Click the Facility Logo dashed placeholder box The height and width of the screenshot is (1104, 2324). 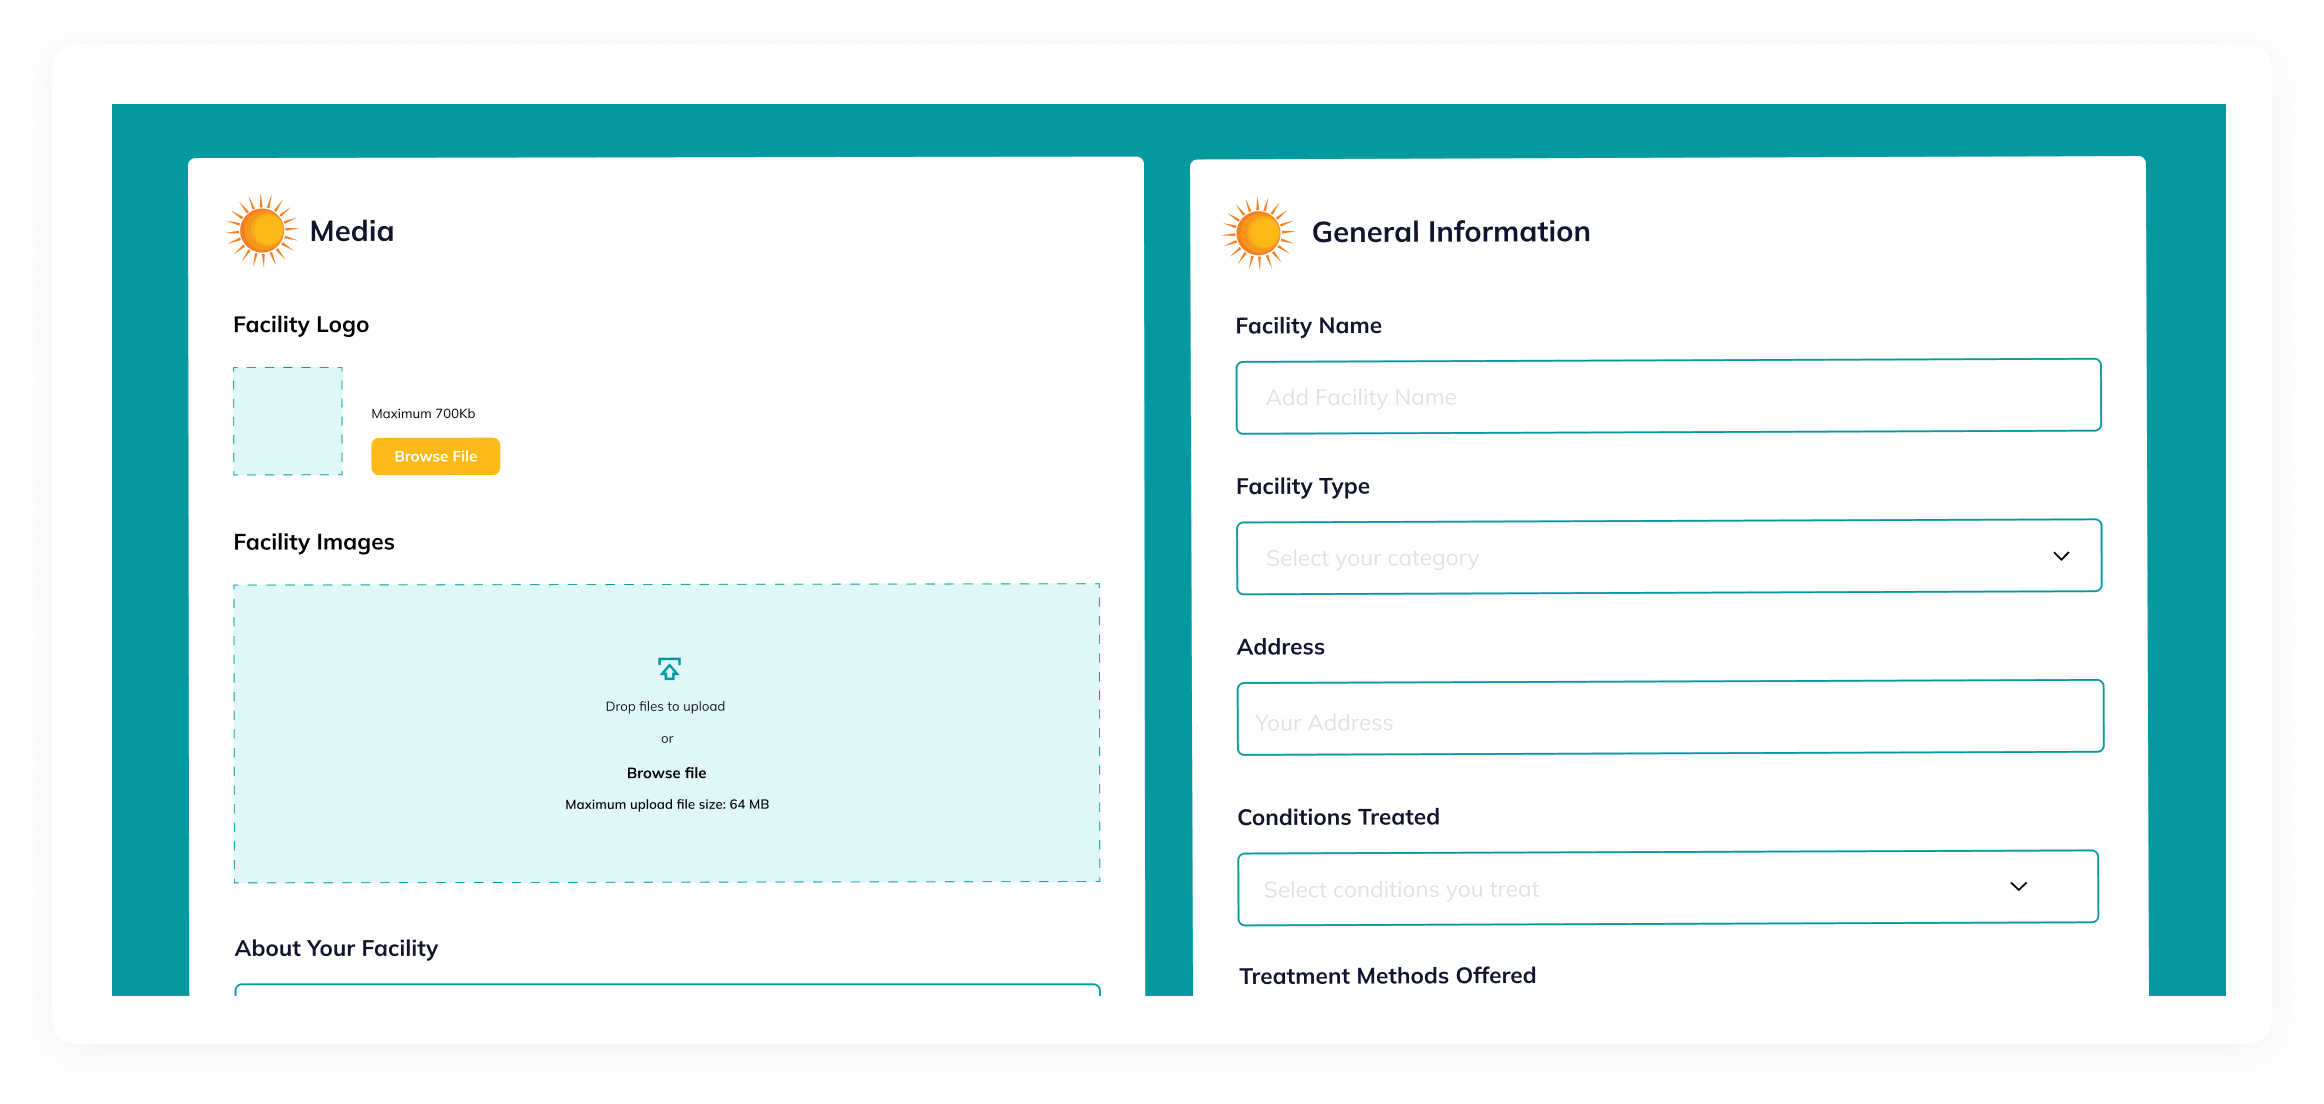pyautogui.click(x=288, y=421)
